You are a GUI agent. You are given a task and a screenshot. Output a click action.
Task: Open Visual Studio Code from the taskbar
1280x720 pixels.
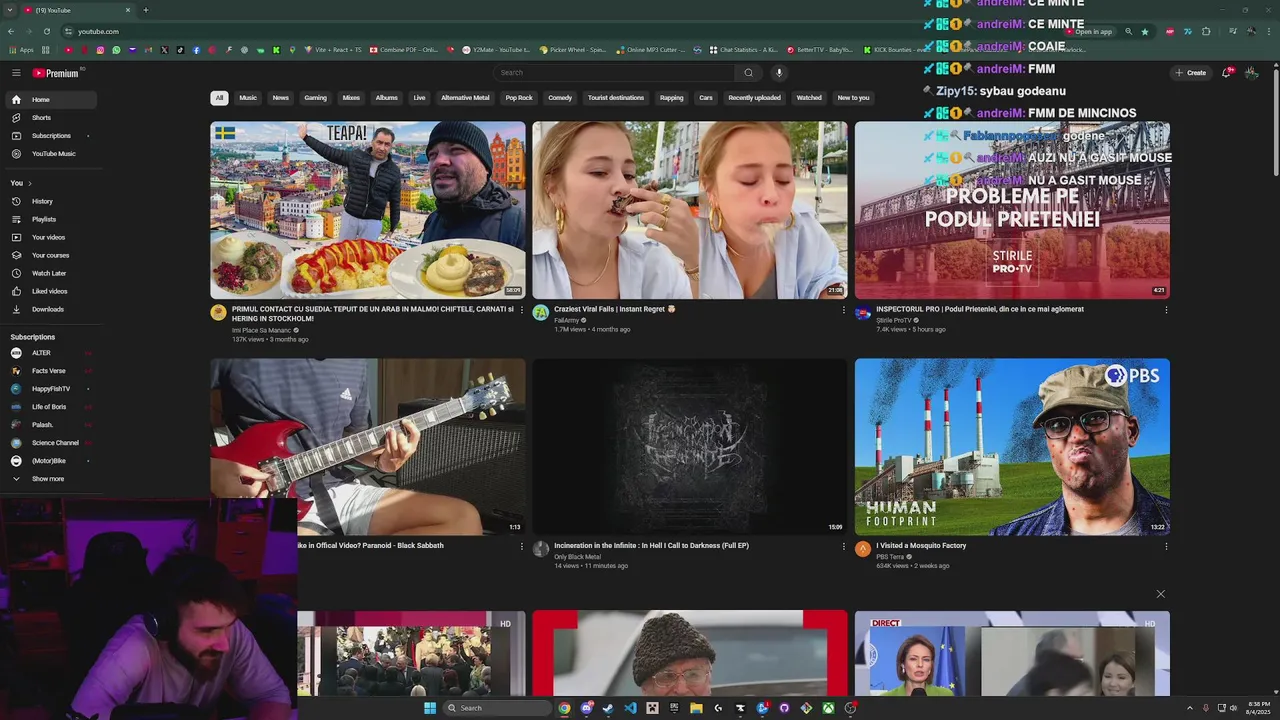point(630,708)
